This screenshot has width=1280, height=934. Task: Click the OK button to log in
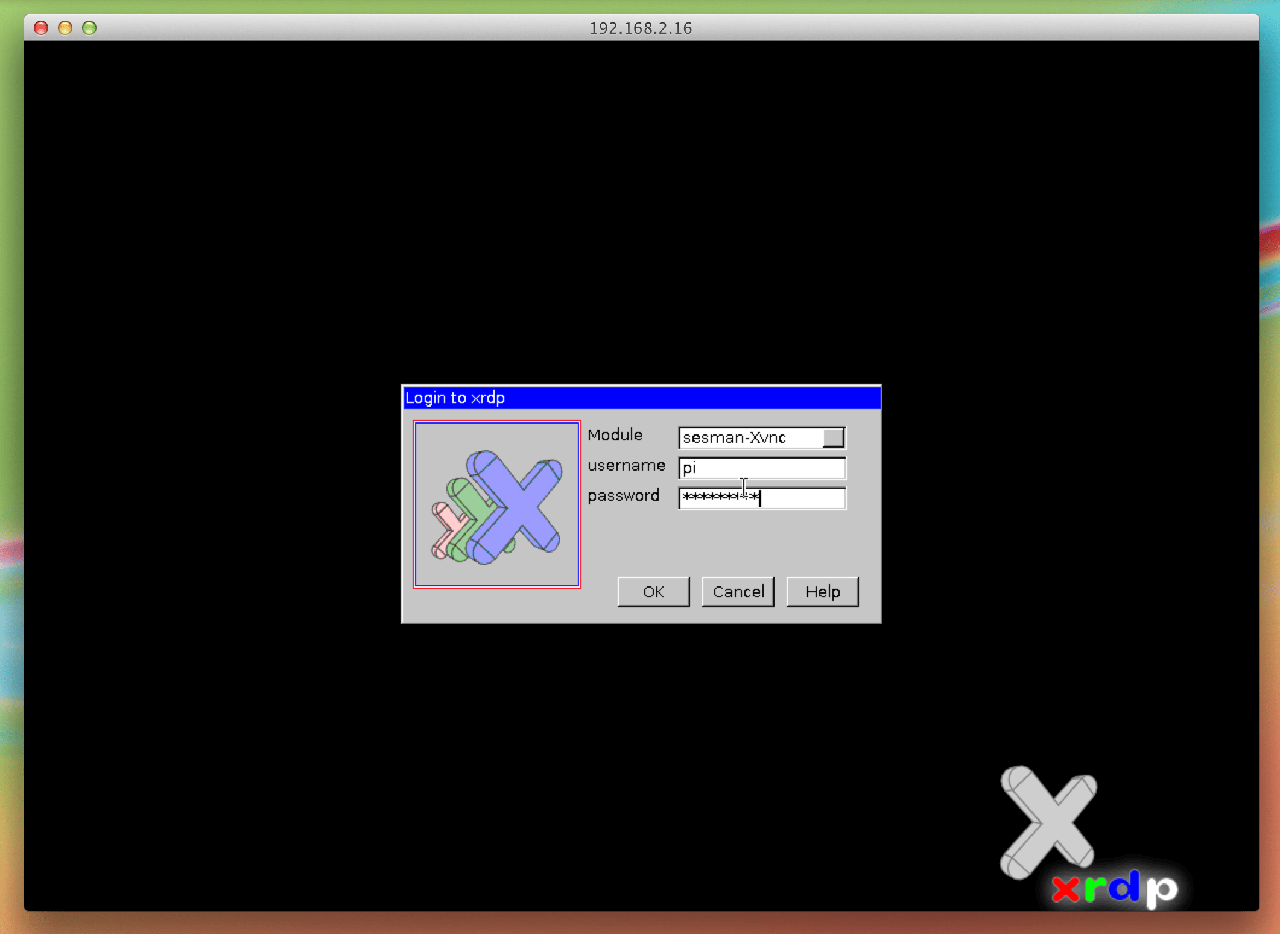click(653, 592)
